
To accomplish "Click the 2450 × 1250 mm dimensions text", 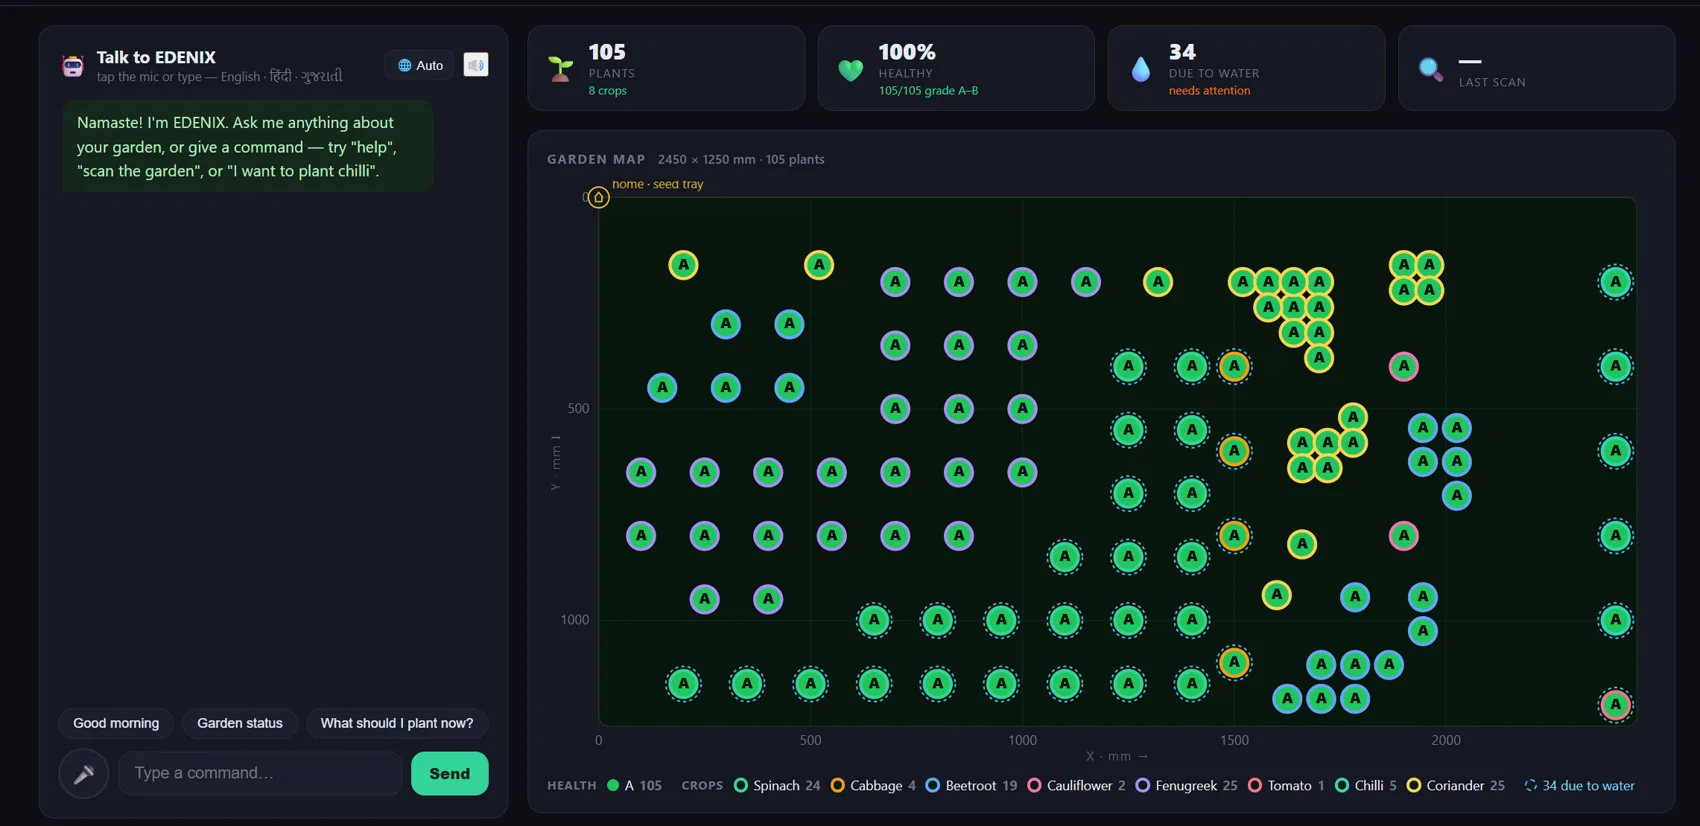I will (707, 159).
